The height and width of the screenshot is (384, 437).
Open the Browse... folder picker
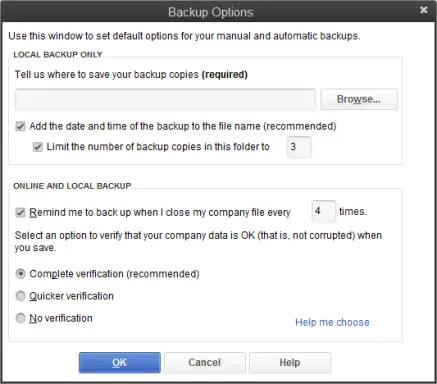(359, 99)
